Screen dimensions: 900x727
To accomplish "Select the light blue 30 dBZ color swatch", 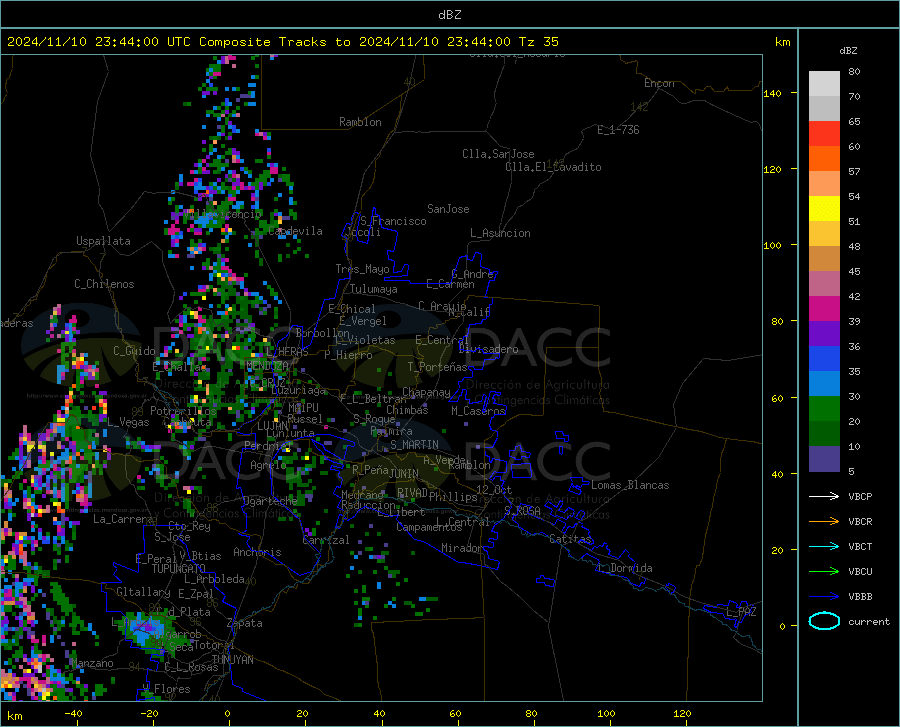I will 824,384.
